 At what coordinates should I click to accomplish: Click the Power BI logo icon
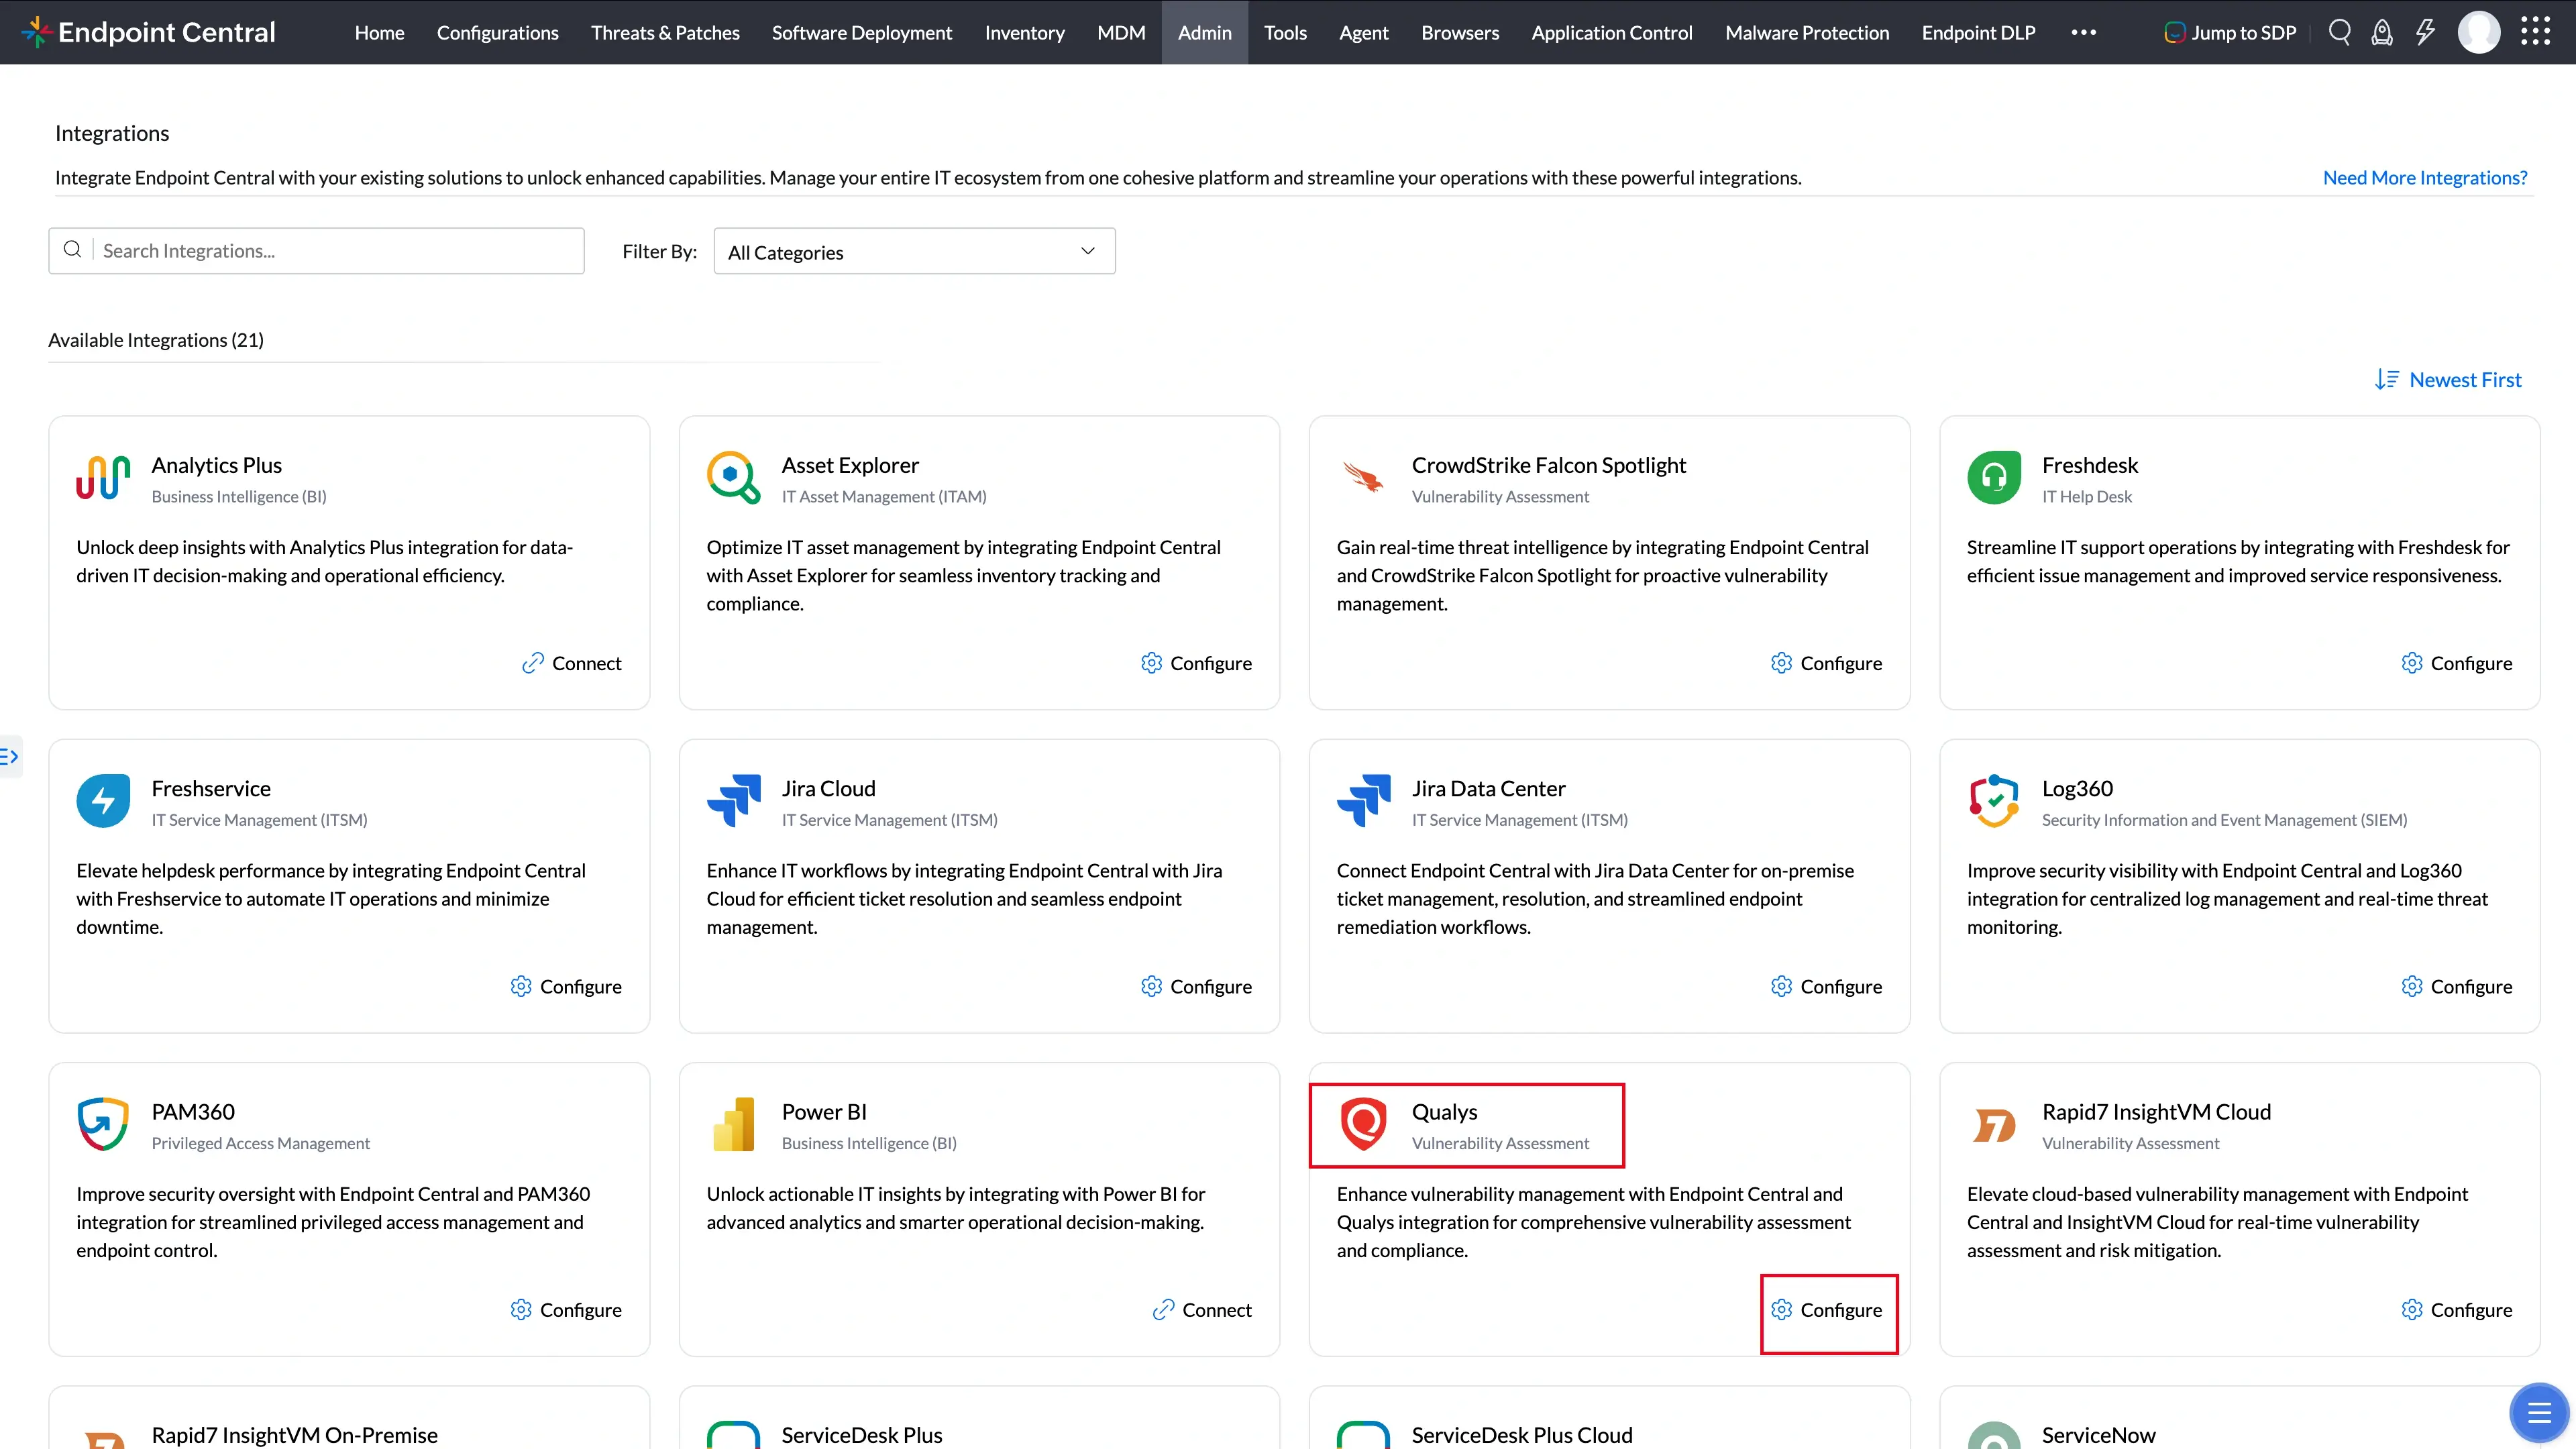pyautogui.click(x=733, y=1124)
